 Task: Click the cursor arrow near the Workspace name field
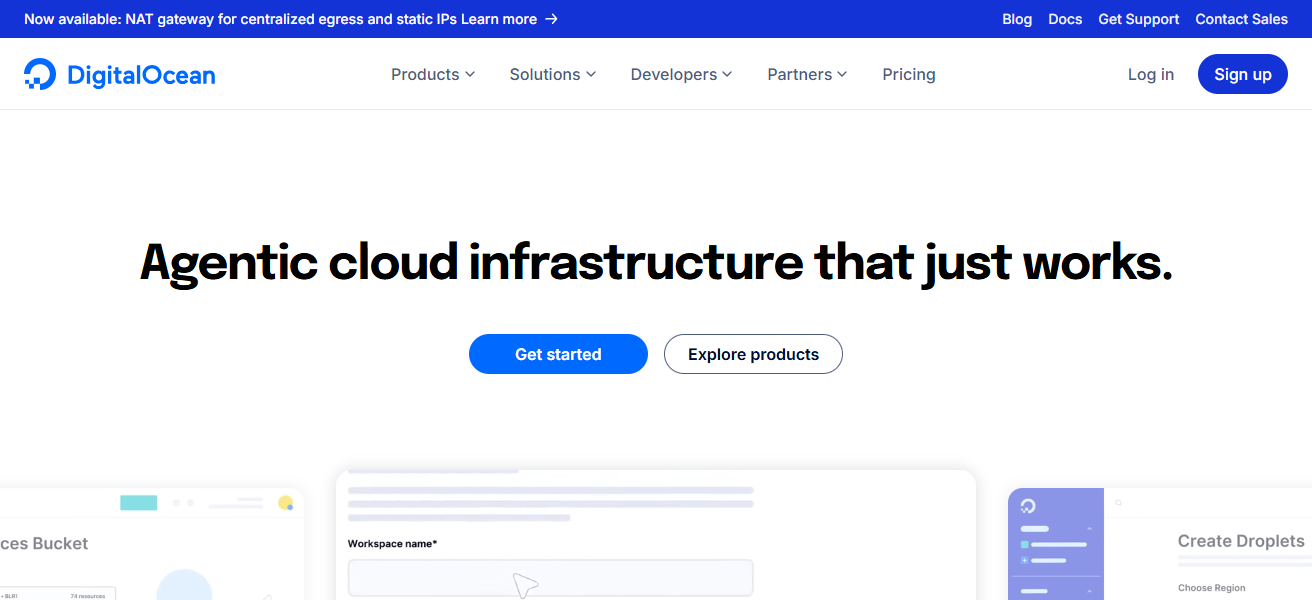coord(523,584)
